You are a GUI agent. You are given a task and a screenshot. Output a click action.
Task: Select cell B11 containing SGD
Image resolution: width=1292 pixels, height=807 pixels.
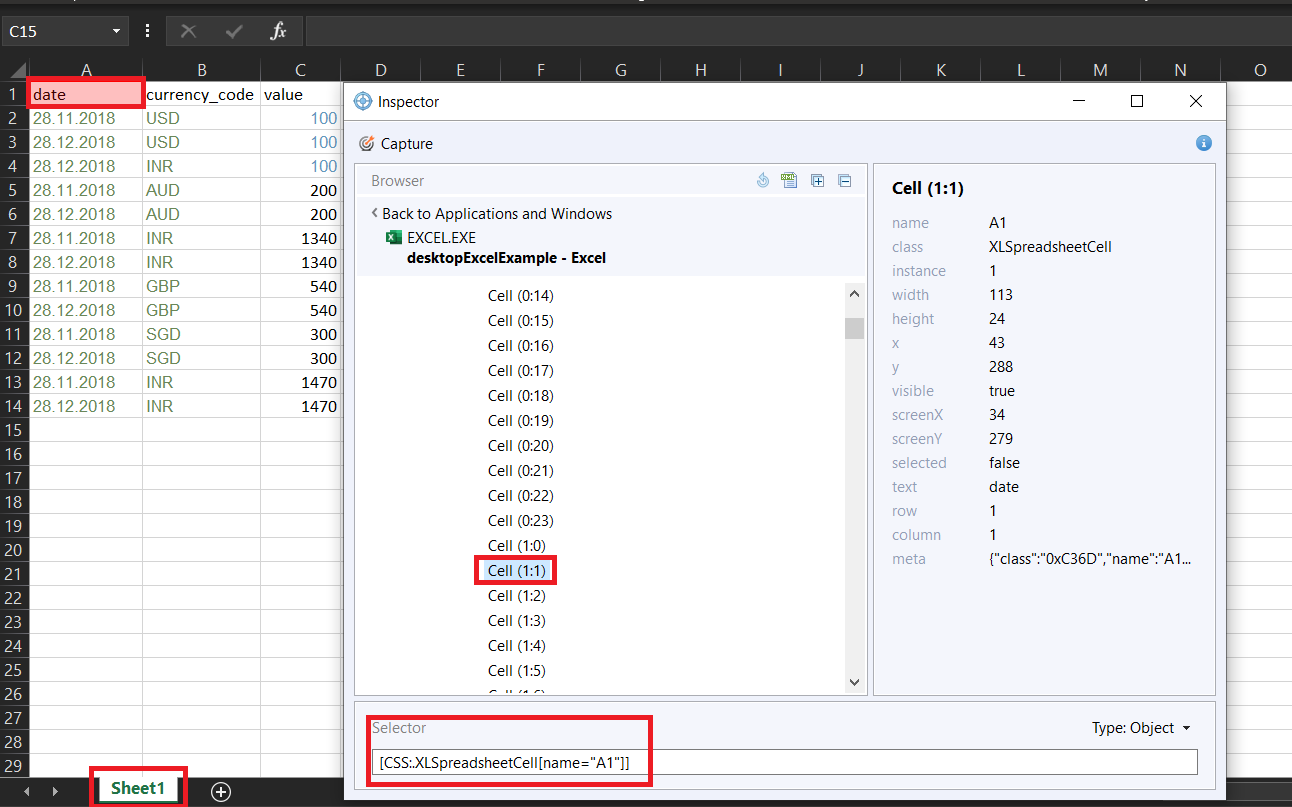[201, 334]
